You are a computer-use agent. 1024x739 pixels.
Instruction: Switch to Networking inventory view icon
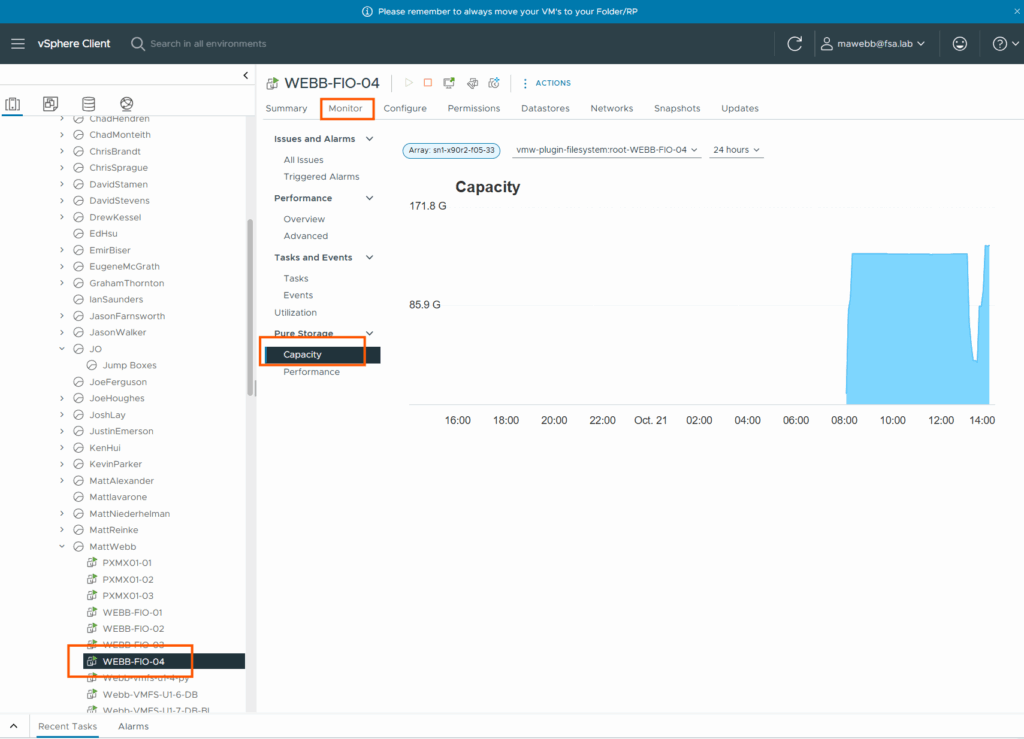click(x=126, y=104)
